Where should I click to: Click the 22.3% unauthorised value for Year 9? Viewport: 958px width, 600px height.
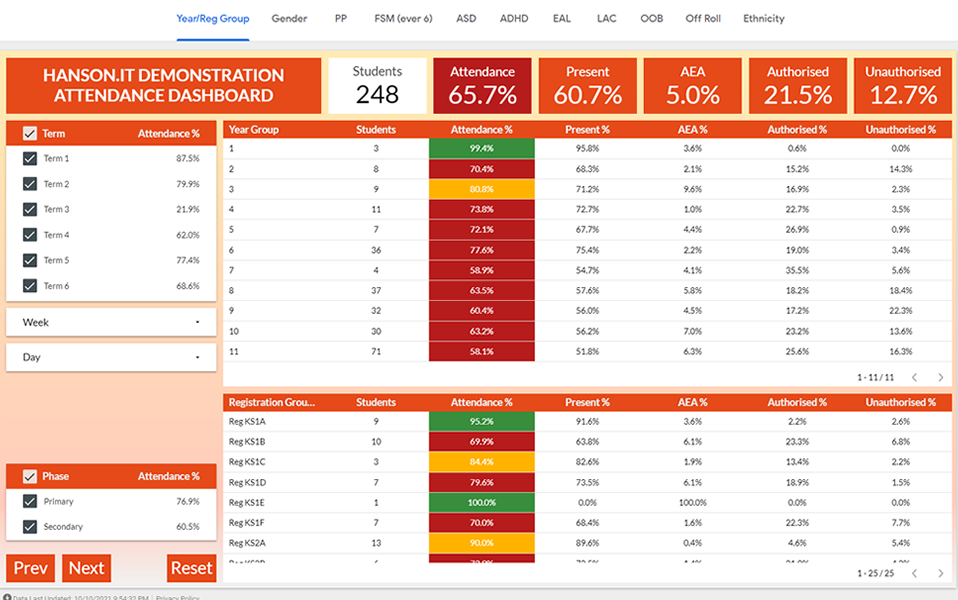901,310
